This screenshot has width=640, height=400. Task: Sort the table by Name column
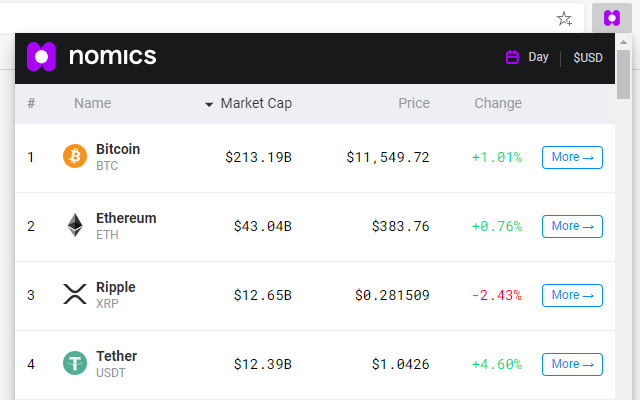(x=93, y=103)
